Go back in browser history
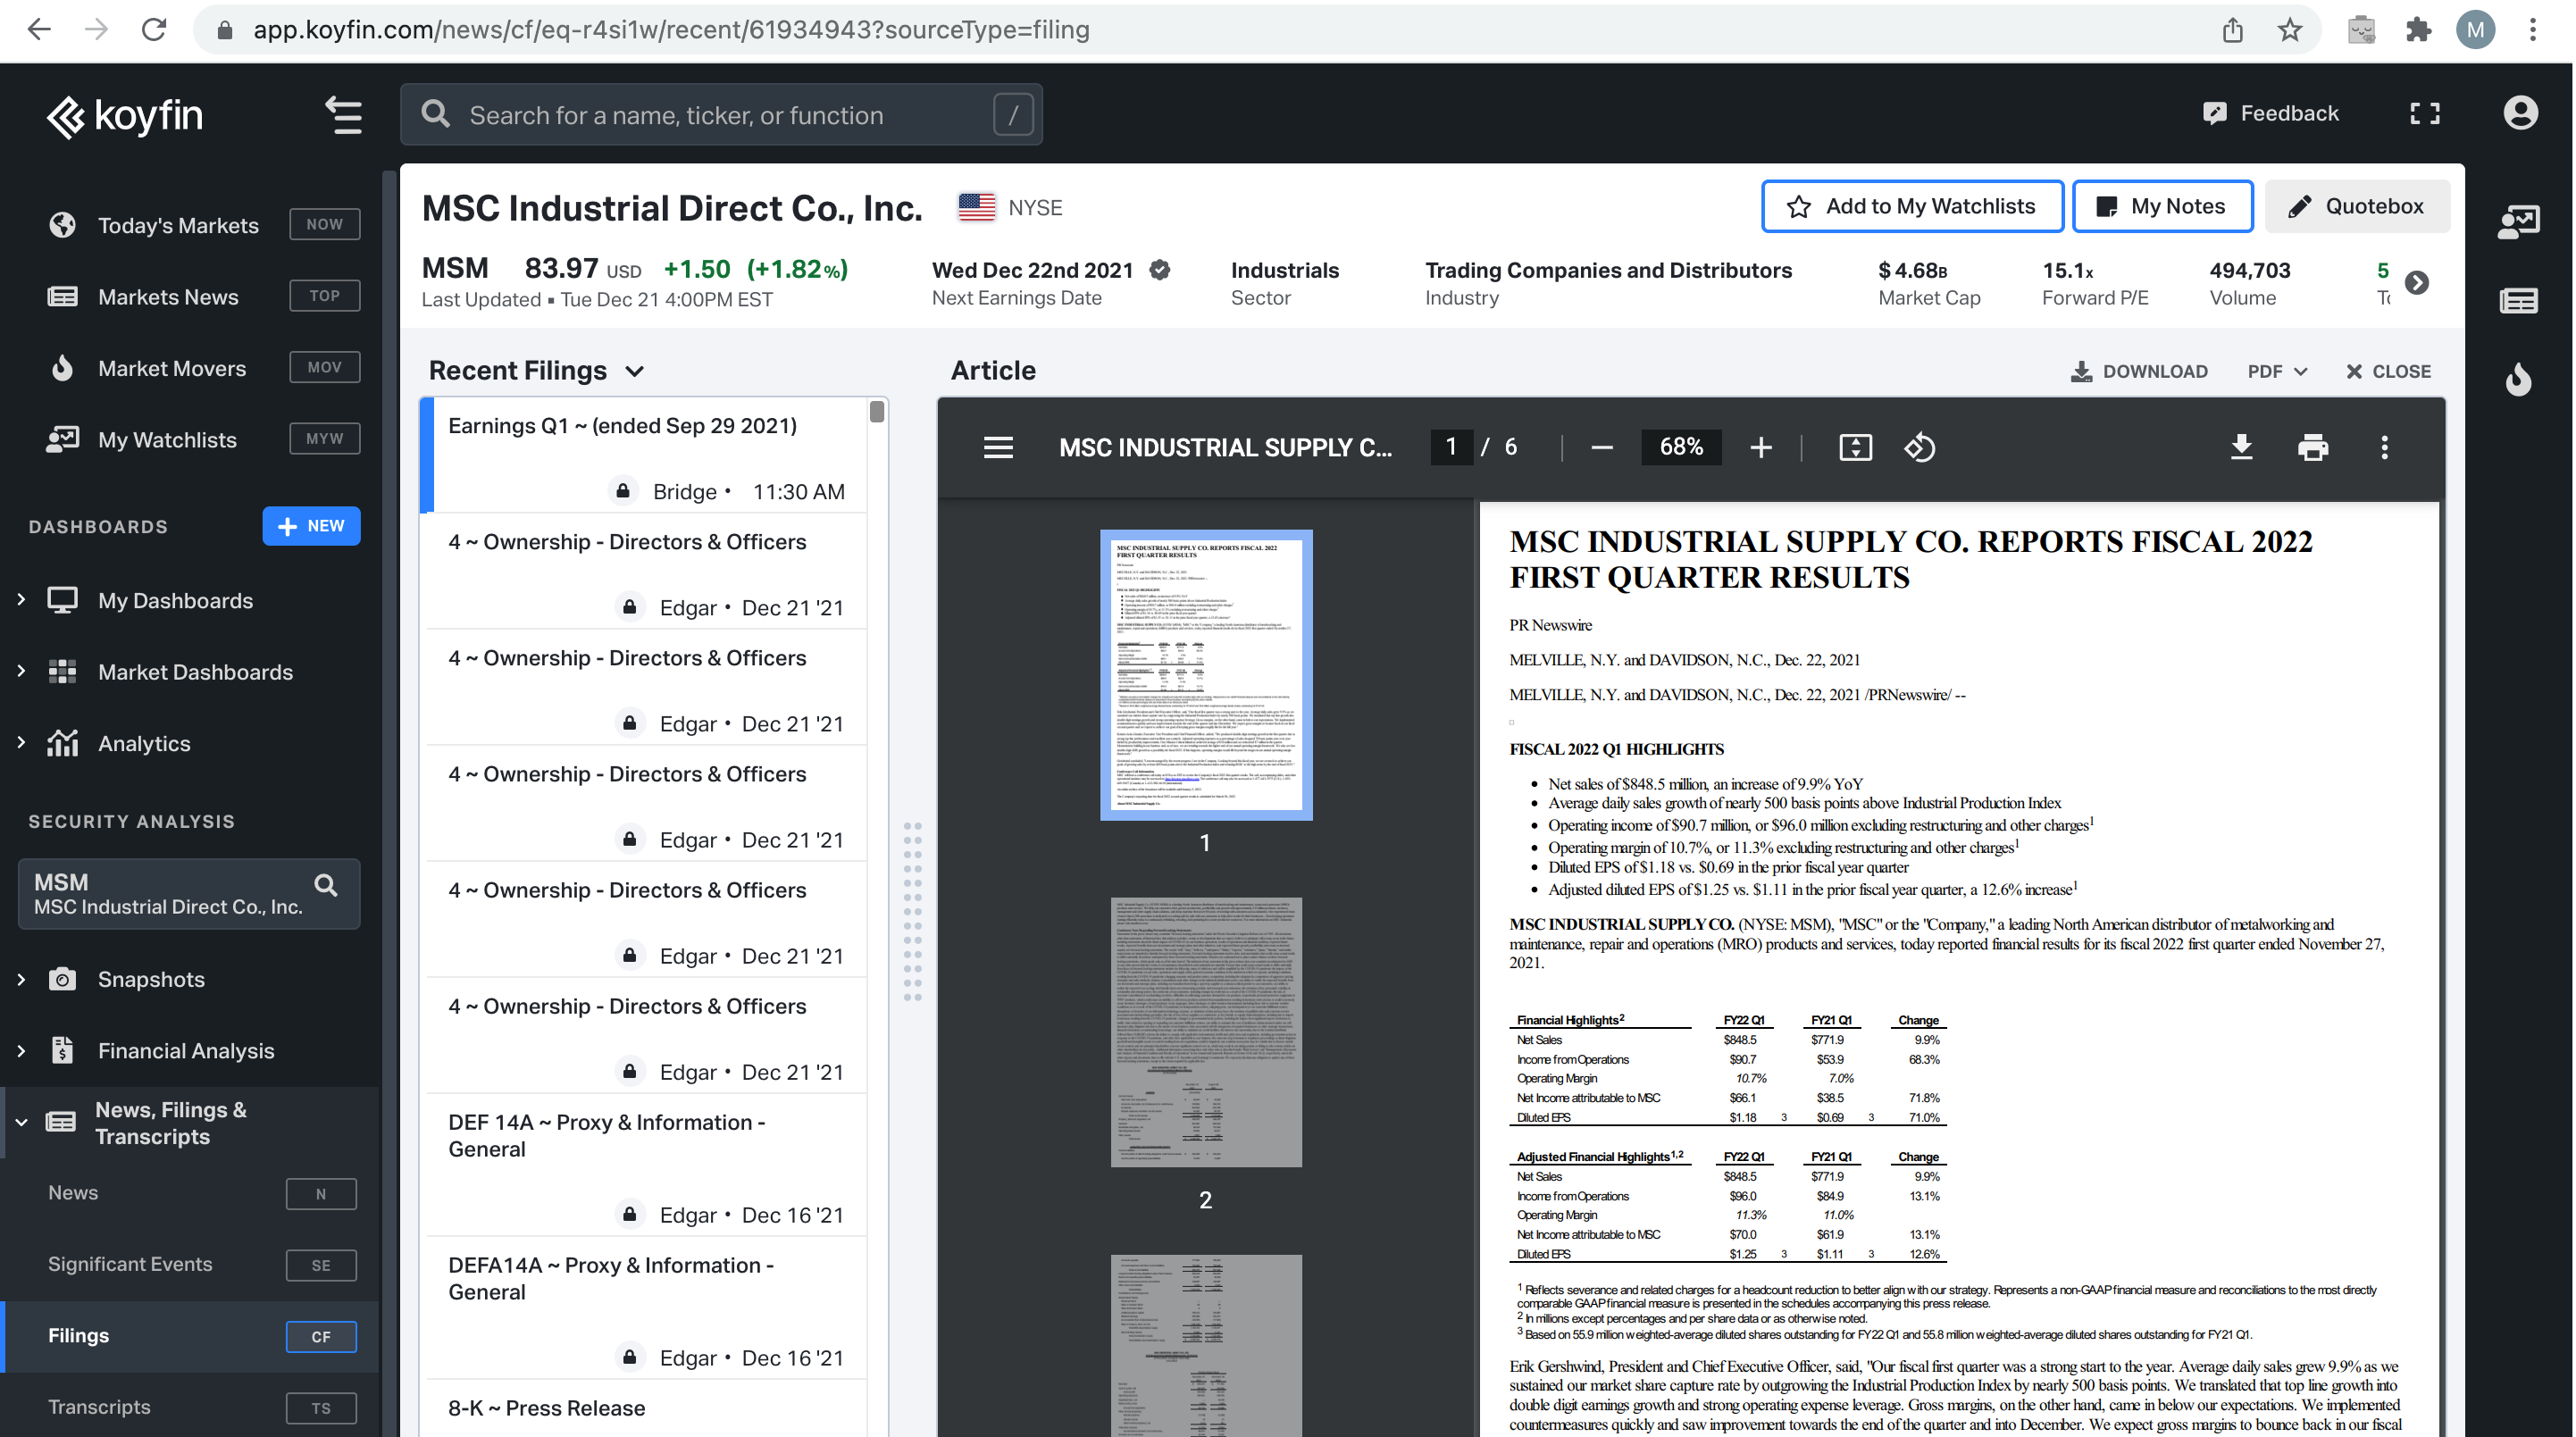Screen dimensions: 2576x1437 39,30
